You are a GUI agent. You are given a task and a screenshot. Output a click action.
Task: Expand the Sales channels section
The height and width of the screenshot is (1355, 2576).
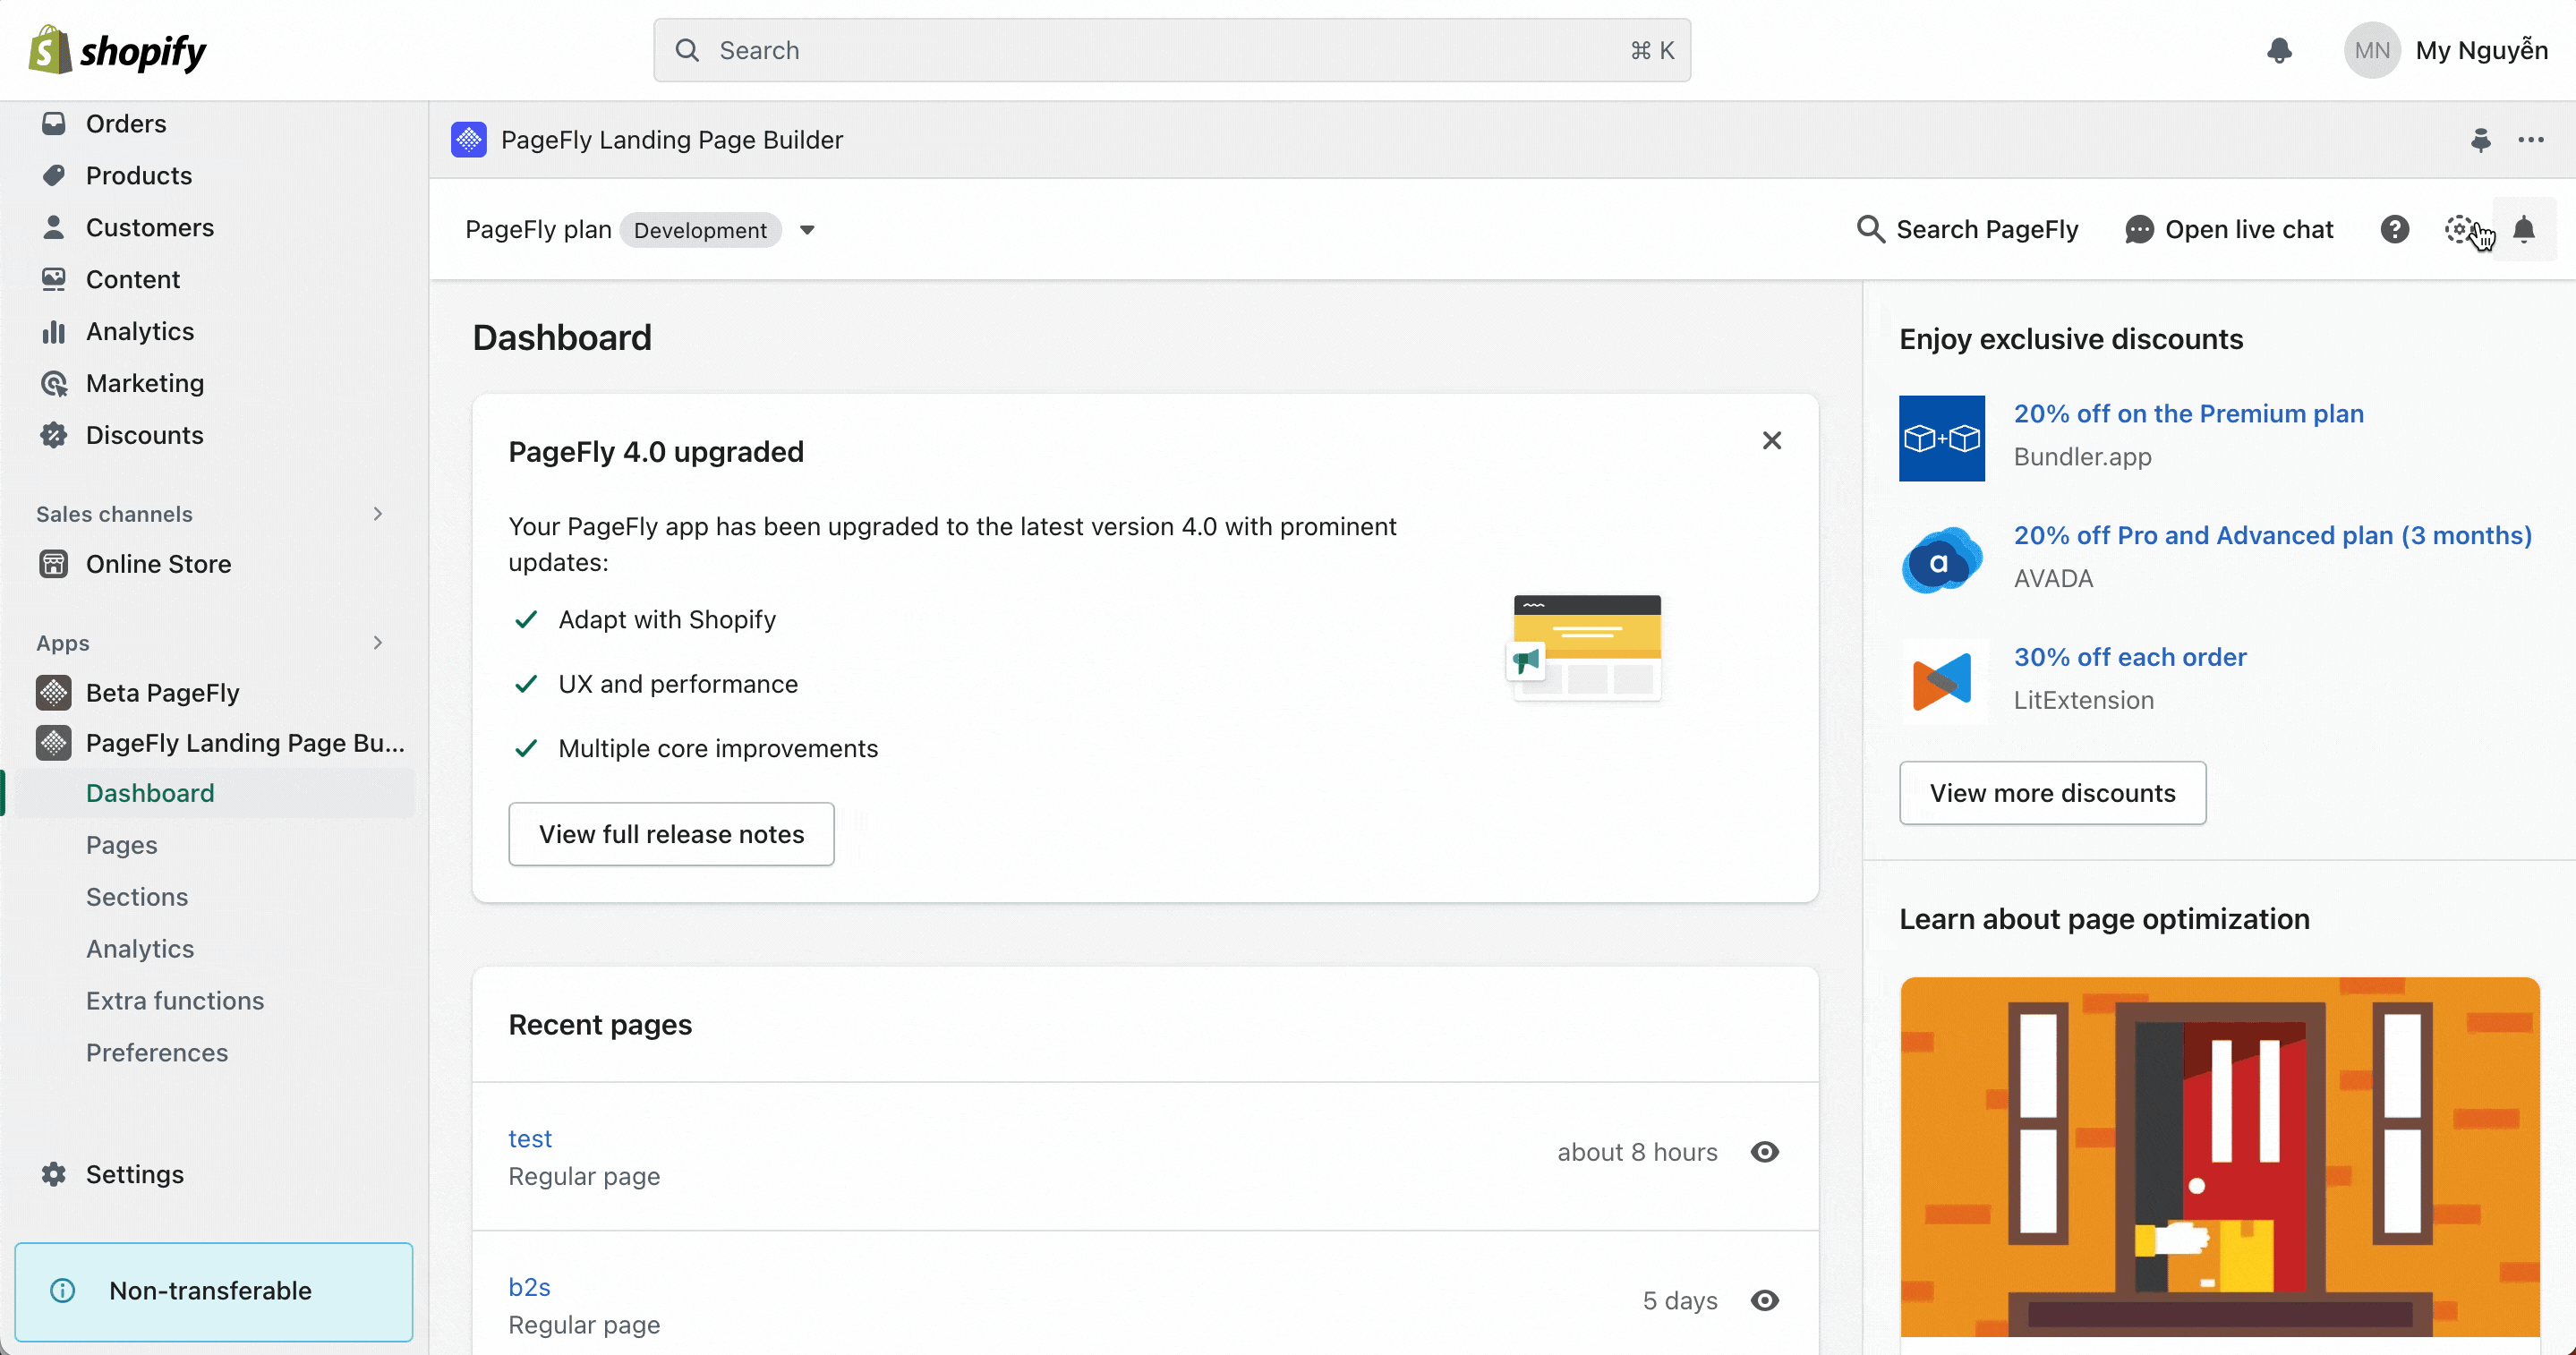(377, 514)
